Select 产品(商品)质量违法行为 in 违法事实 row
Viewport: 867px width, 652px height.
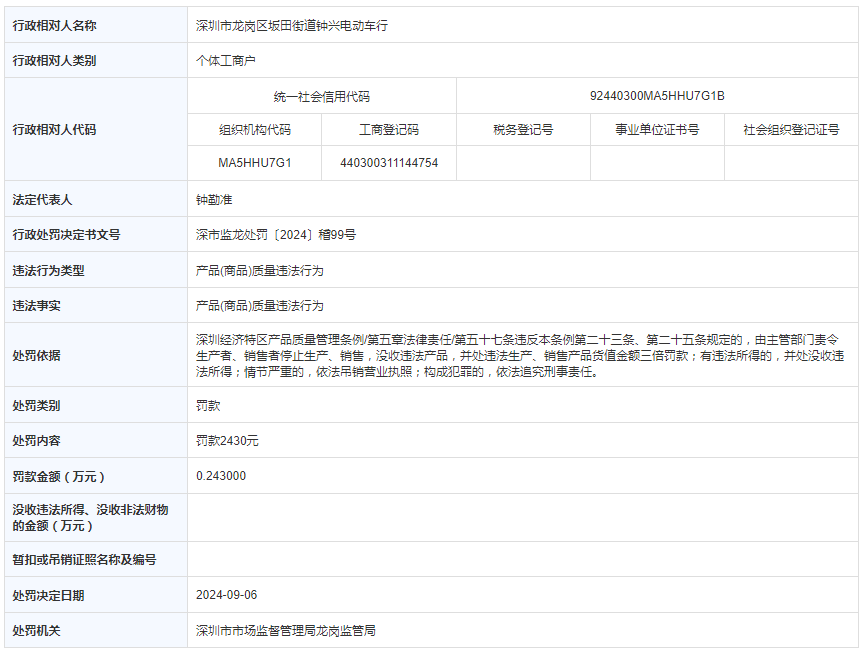tap(260, 306)
